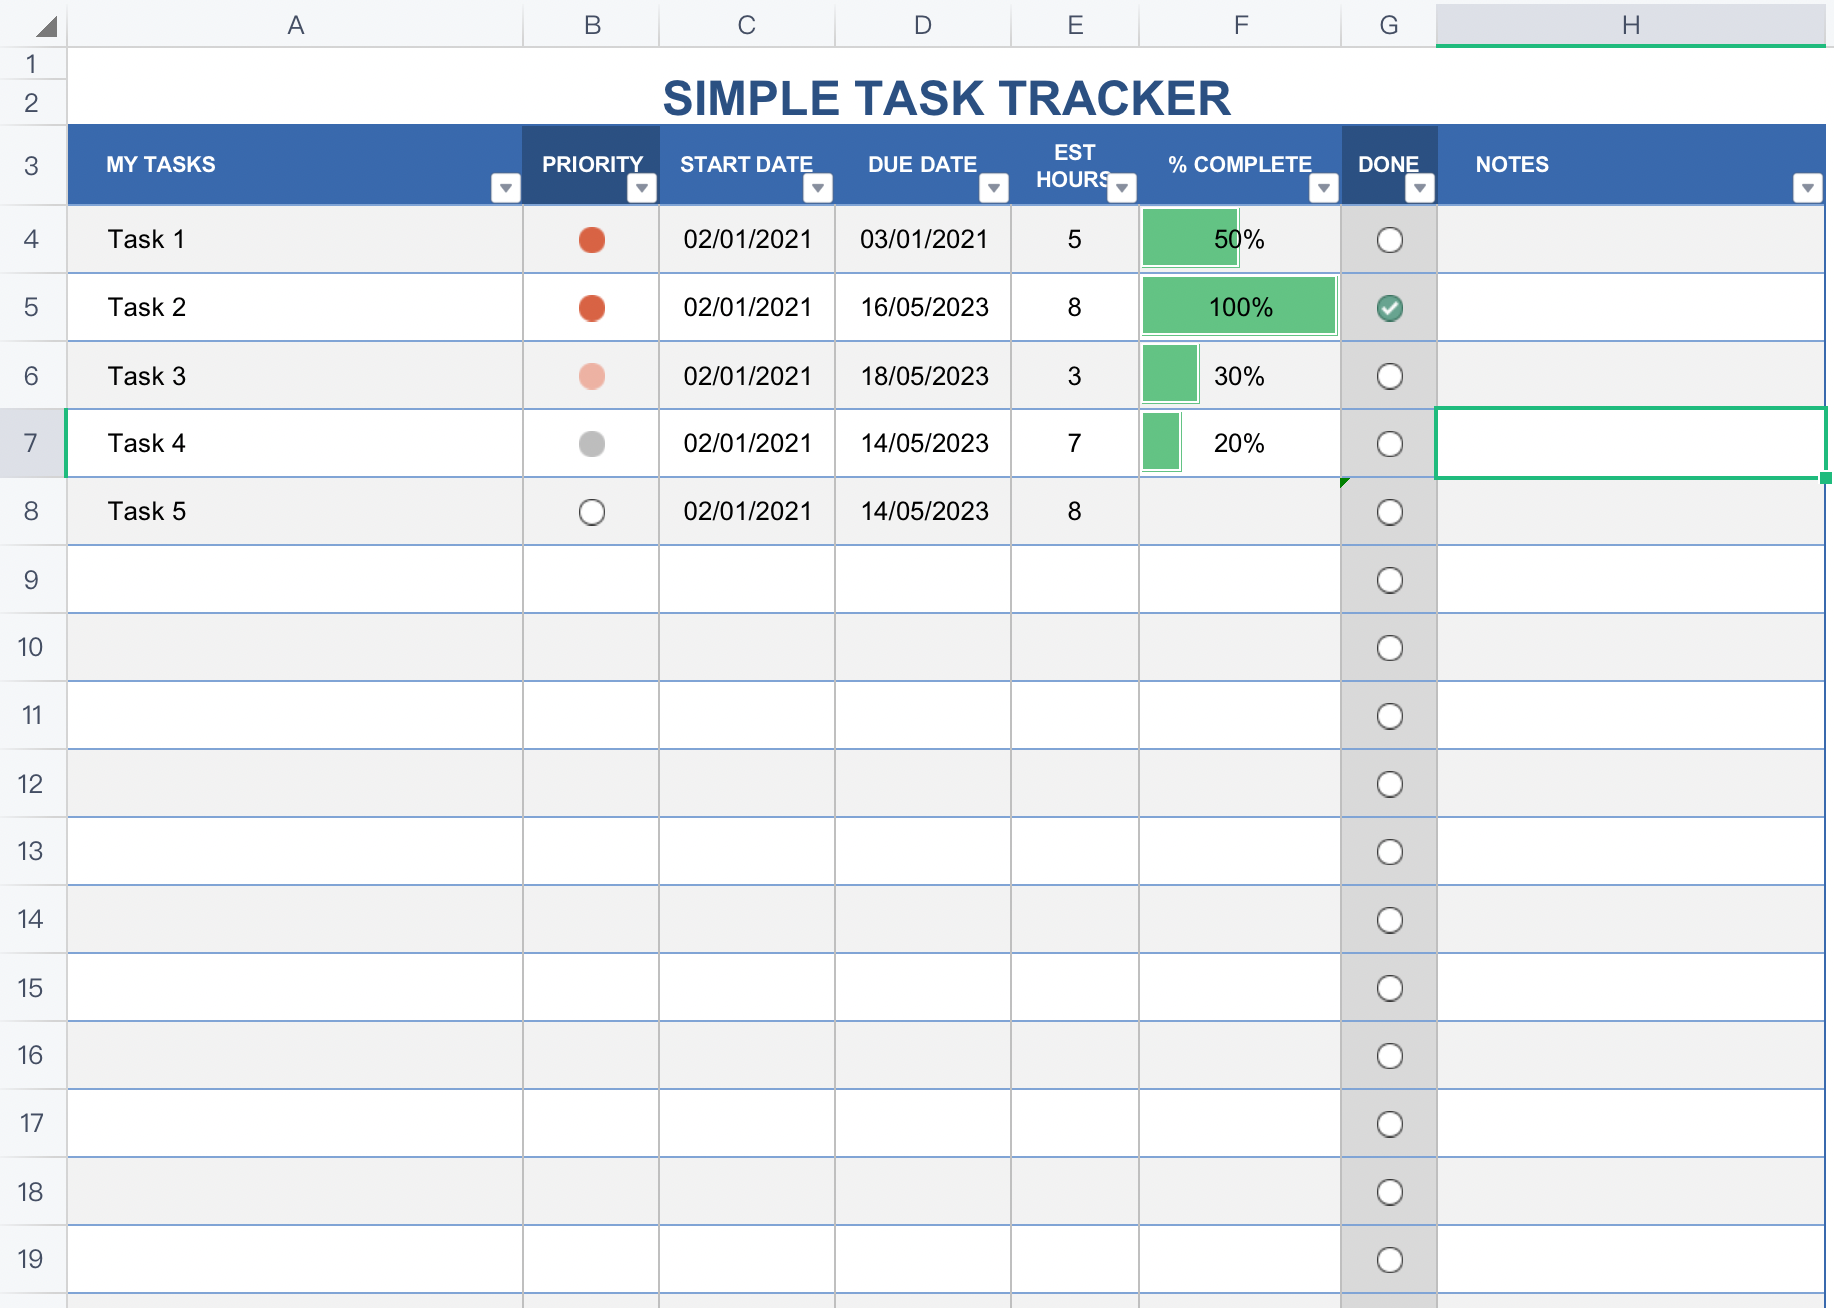1834x1308 pixels.
Task: Mark Task 1 as done
Action: 1390,240
